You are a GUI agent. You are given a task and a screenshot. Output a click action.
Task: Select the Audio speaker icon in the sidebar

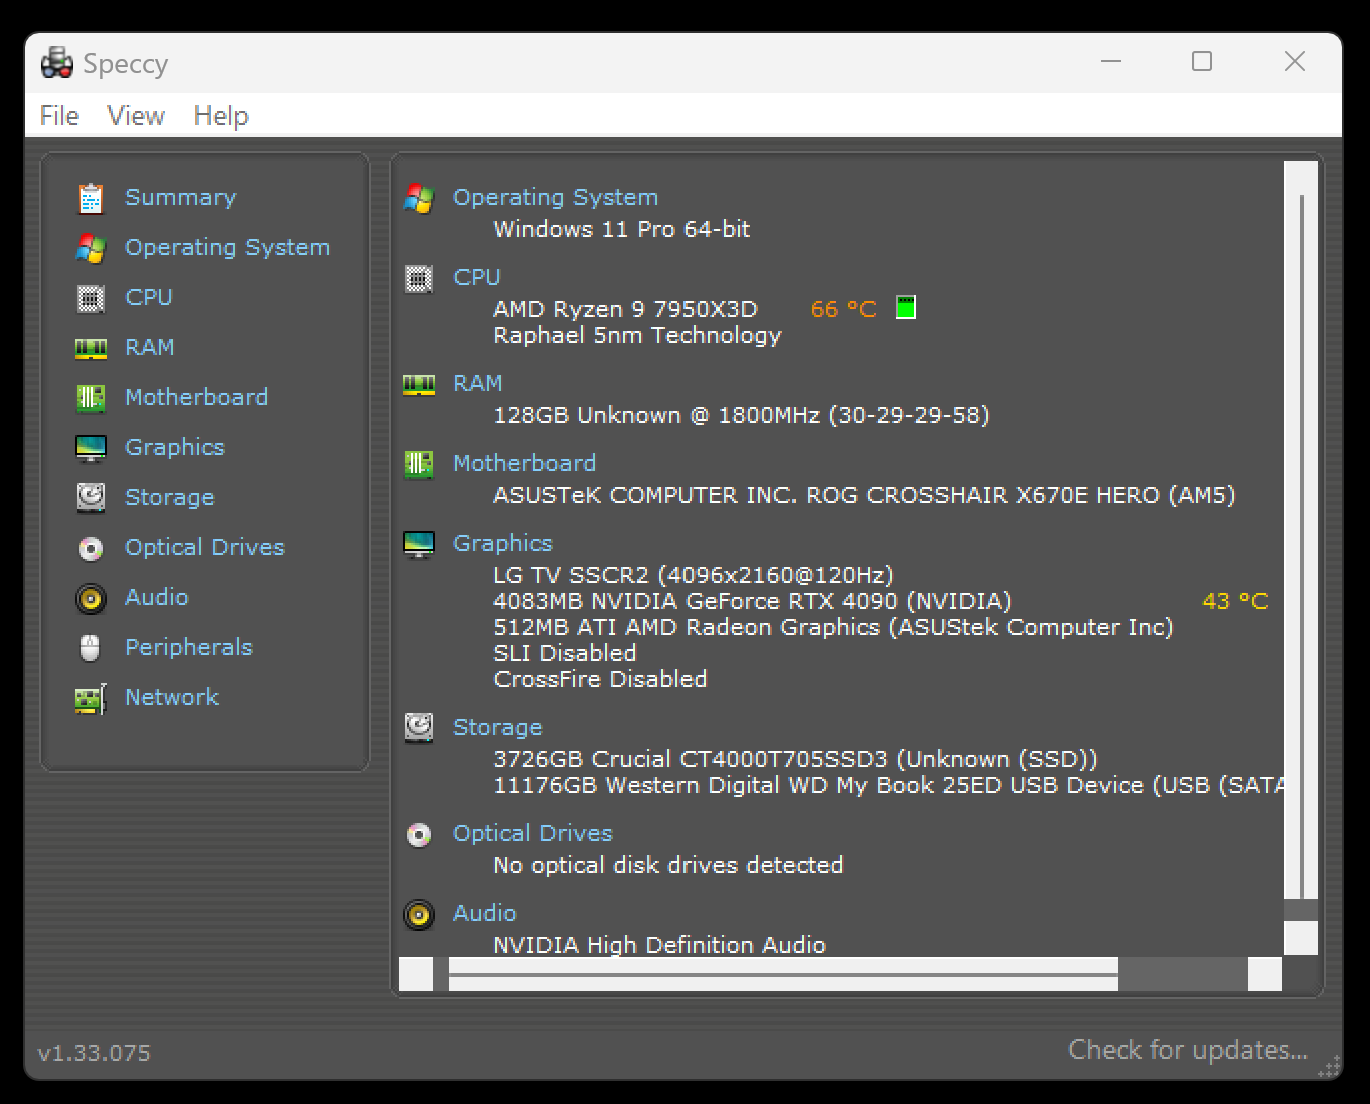[x=91, y=598]
